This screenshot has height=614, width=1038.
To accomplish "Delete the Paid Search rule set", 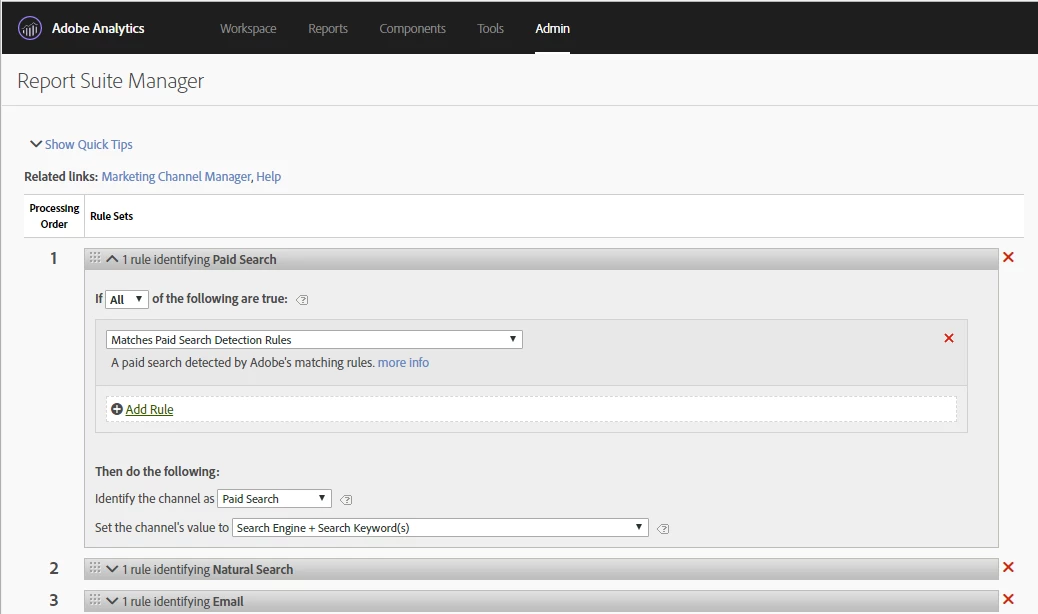I will coord(1008,257).
